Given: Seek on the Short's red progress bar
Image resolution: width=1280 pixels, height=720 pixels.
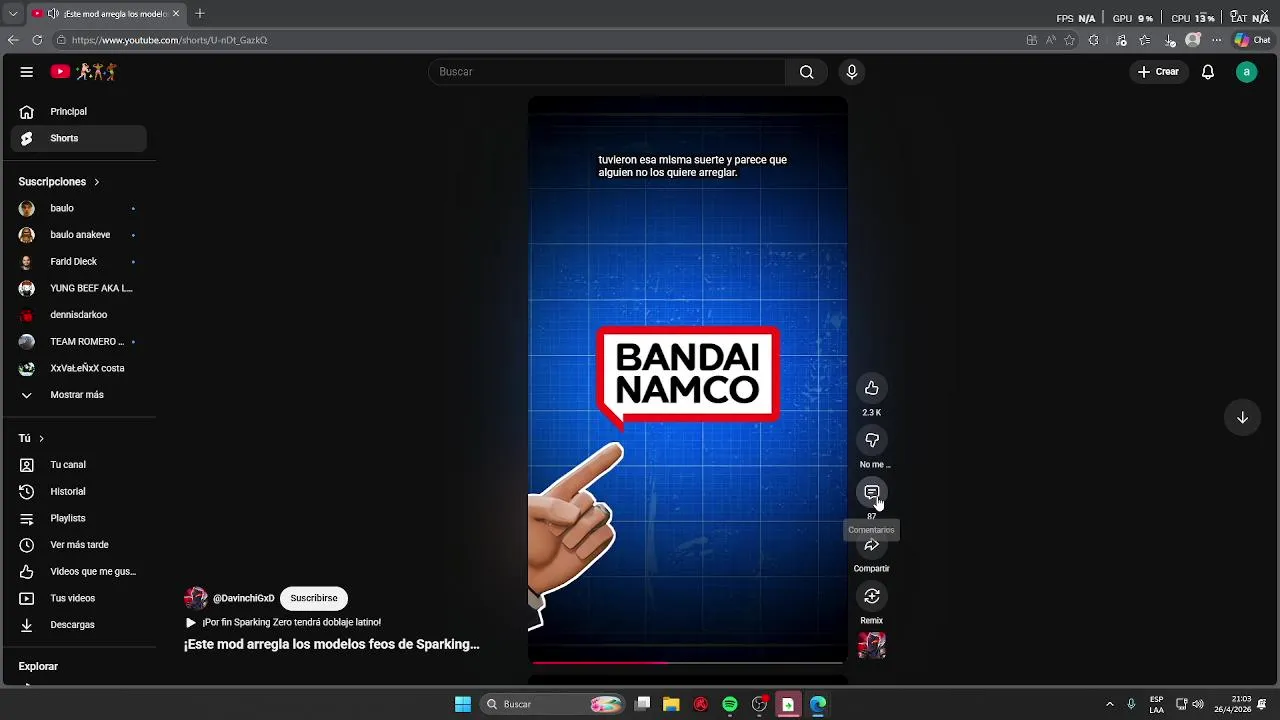Looking at the screenshot, I should tap(688, 662).
